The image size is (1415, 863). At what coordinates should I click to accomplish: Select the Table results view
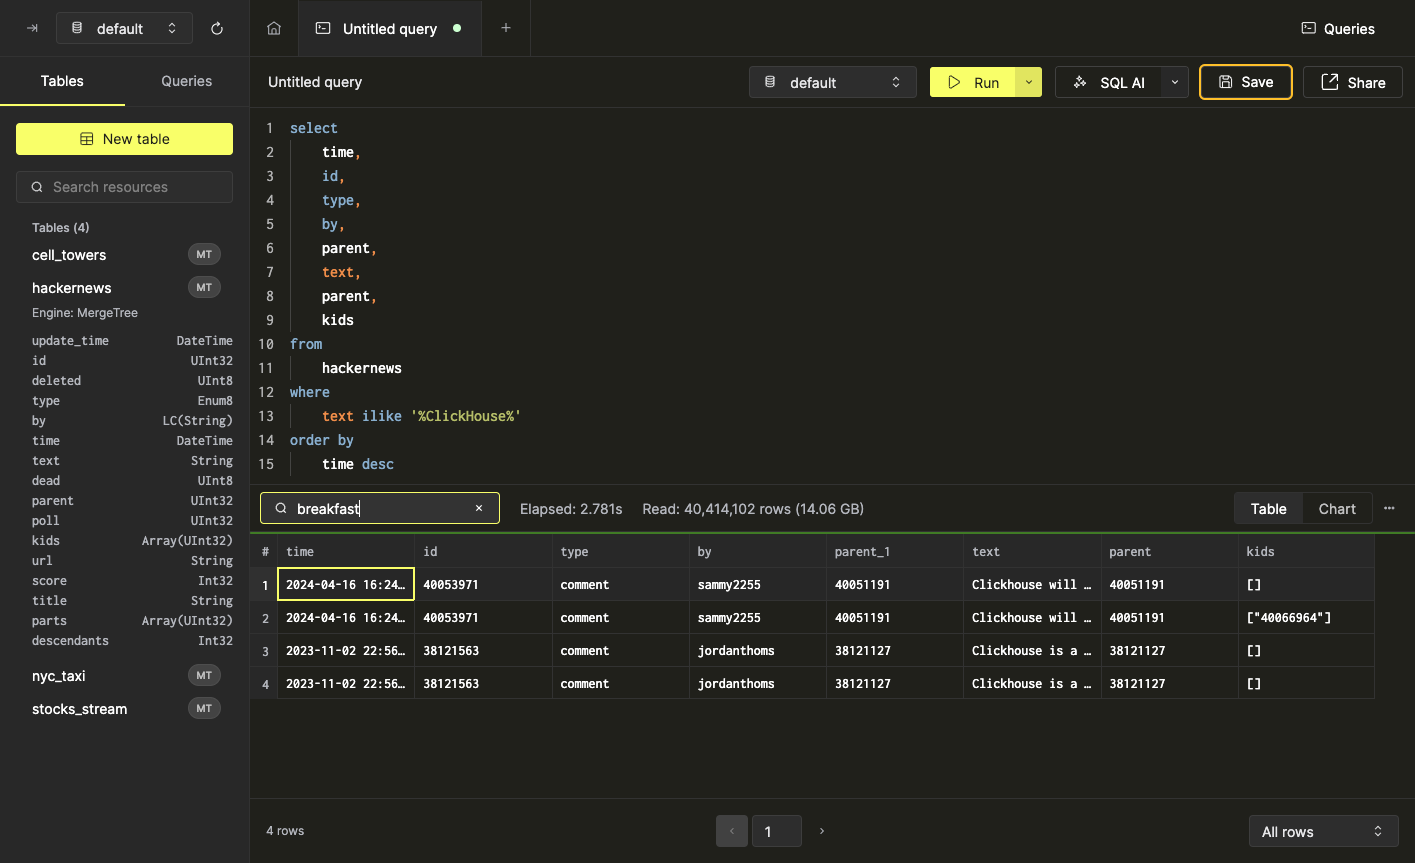(1267, 508)
